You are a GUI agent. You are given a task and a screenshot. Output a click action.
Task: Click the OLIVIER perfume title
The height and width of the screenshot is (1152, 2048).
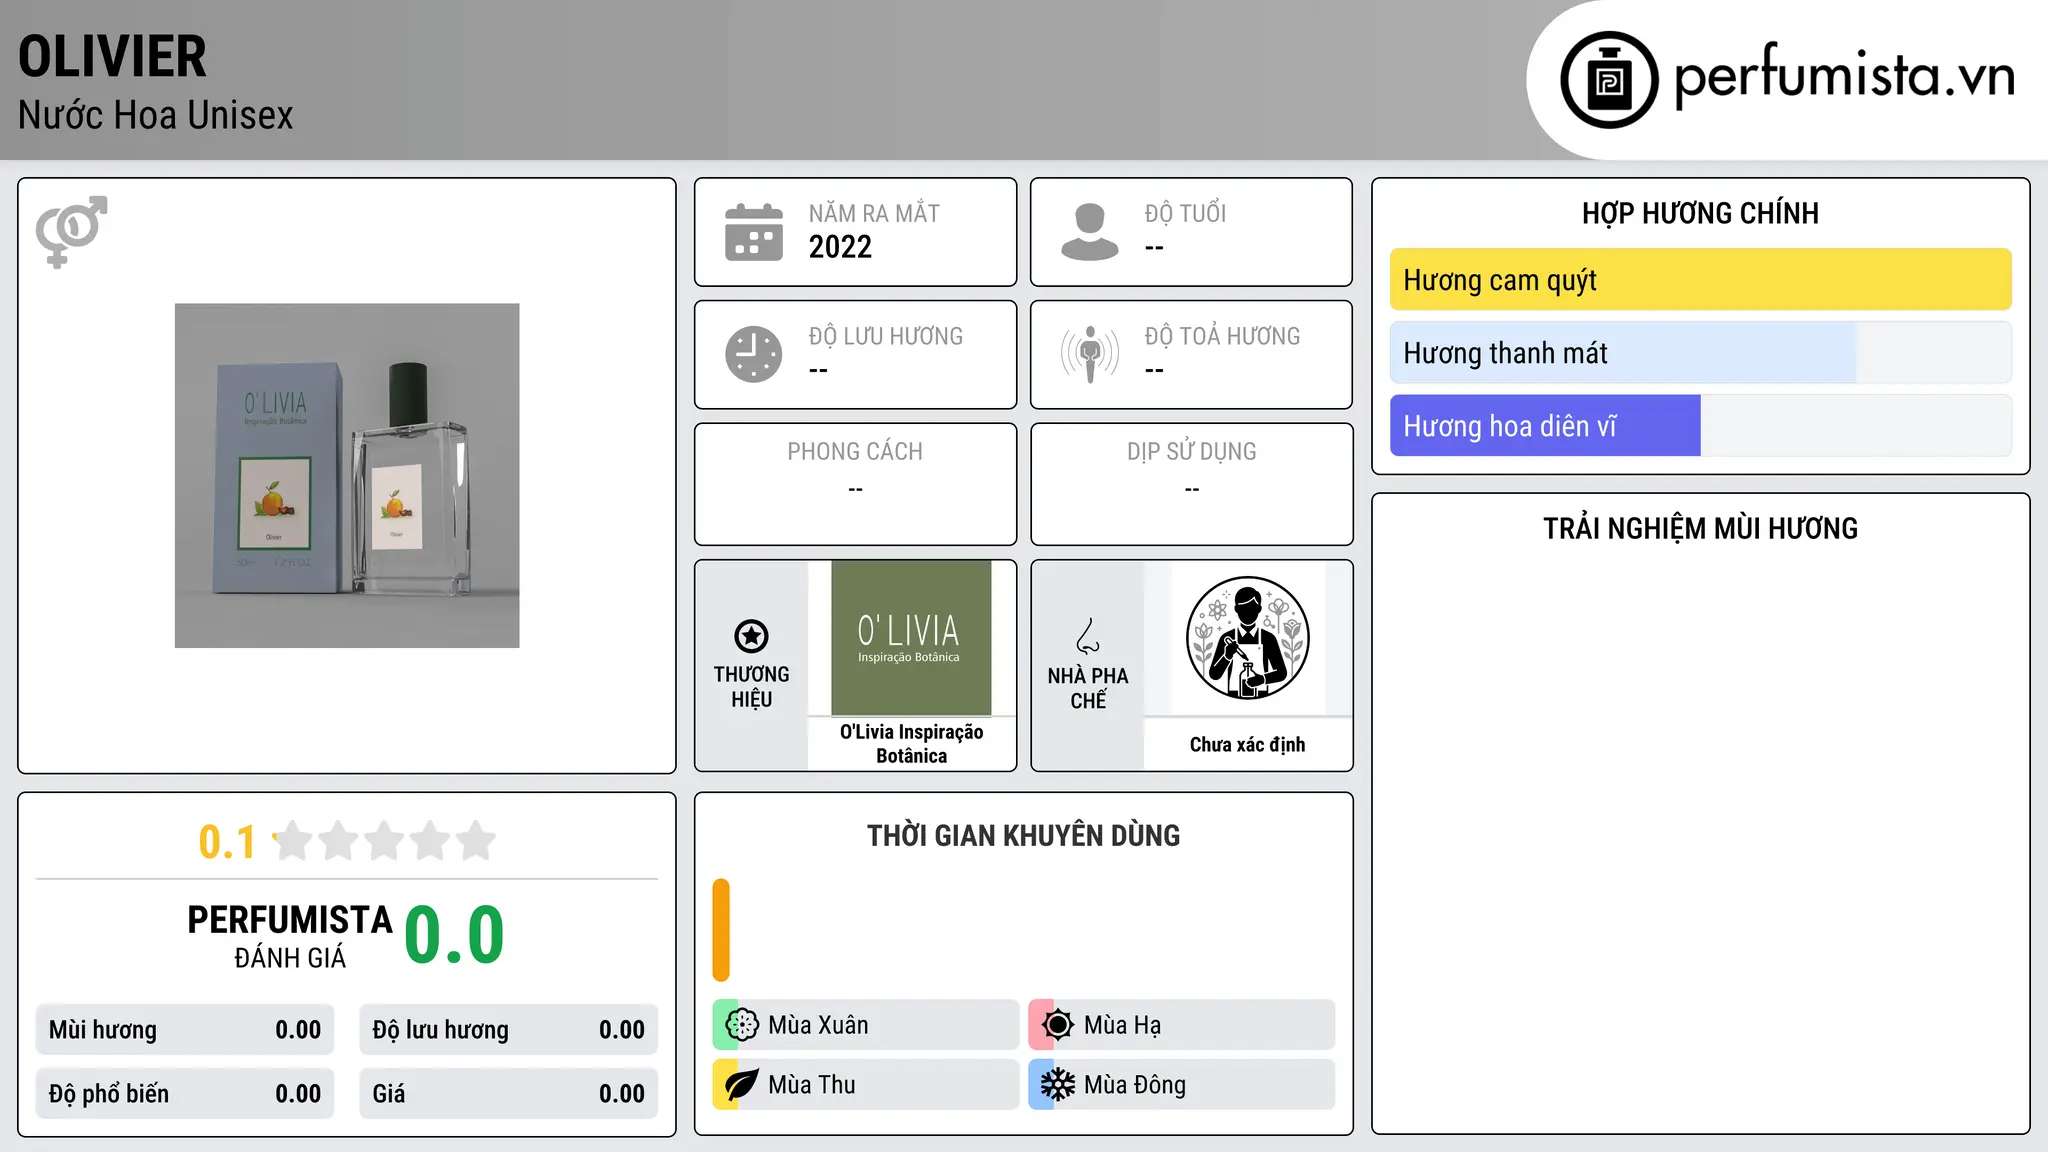click(112, 57)
